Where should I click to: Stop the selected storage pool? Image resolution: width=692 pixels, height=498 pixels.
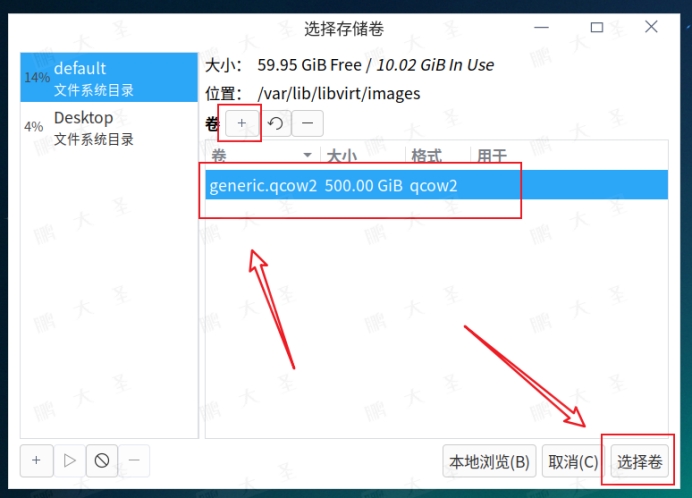coord(102,460)
